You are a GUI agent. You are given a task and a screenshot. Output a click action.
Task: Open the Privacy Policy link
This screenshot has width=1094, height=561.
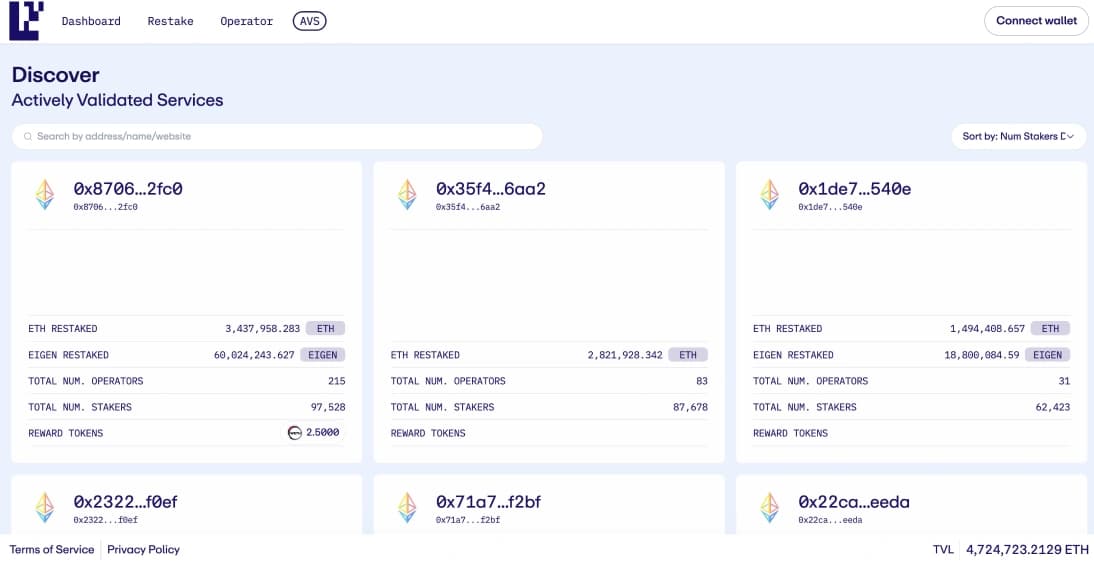pyautogui.click(x=143, y=549)
